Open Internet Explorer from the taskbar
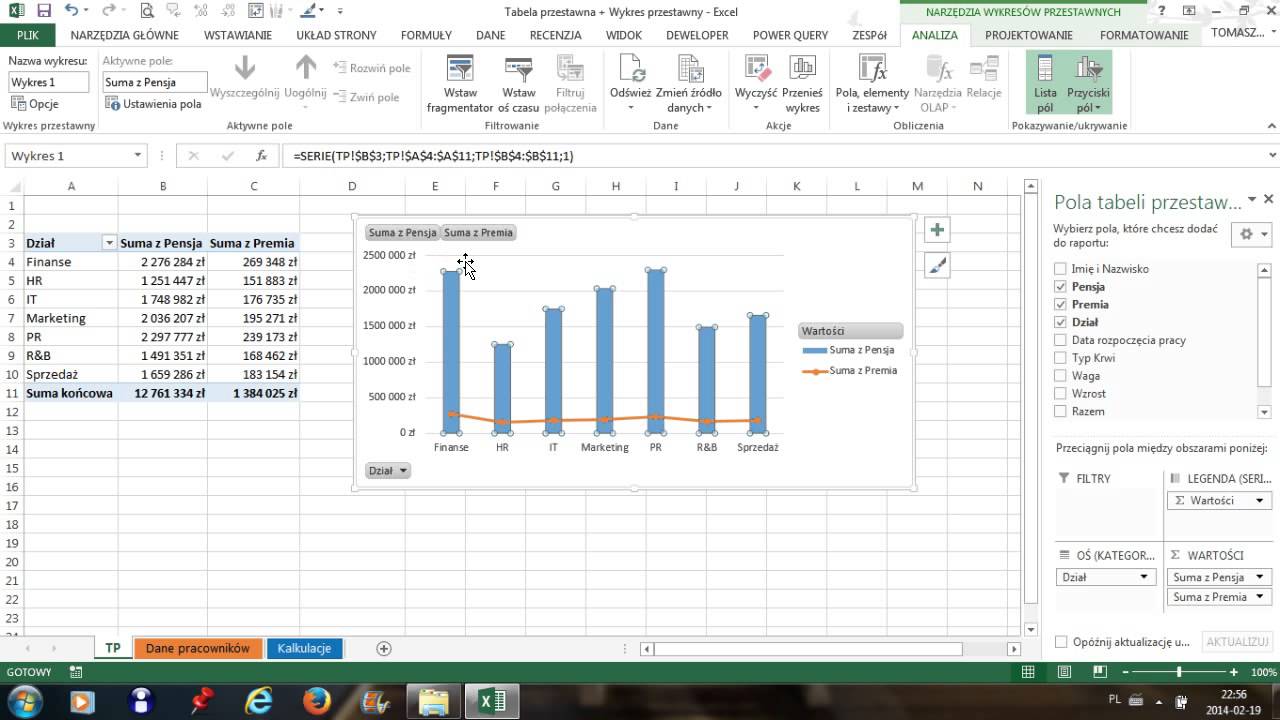Image resolution: width=1280 pixels, height=720 pixels. tap(259, 700)
